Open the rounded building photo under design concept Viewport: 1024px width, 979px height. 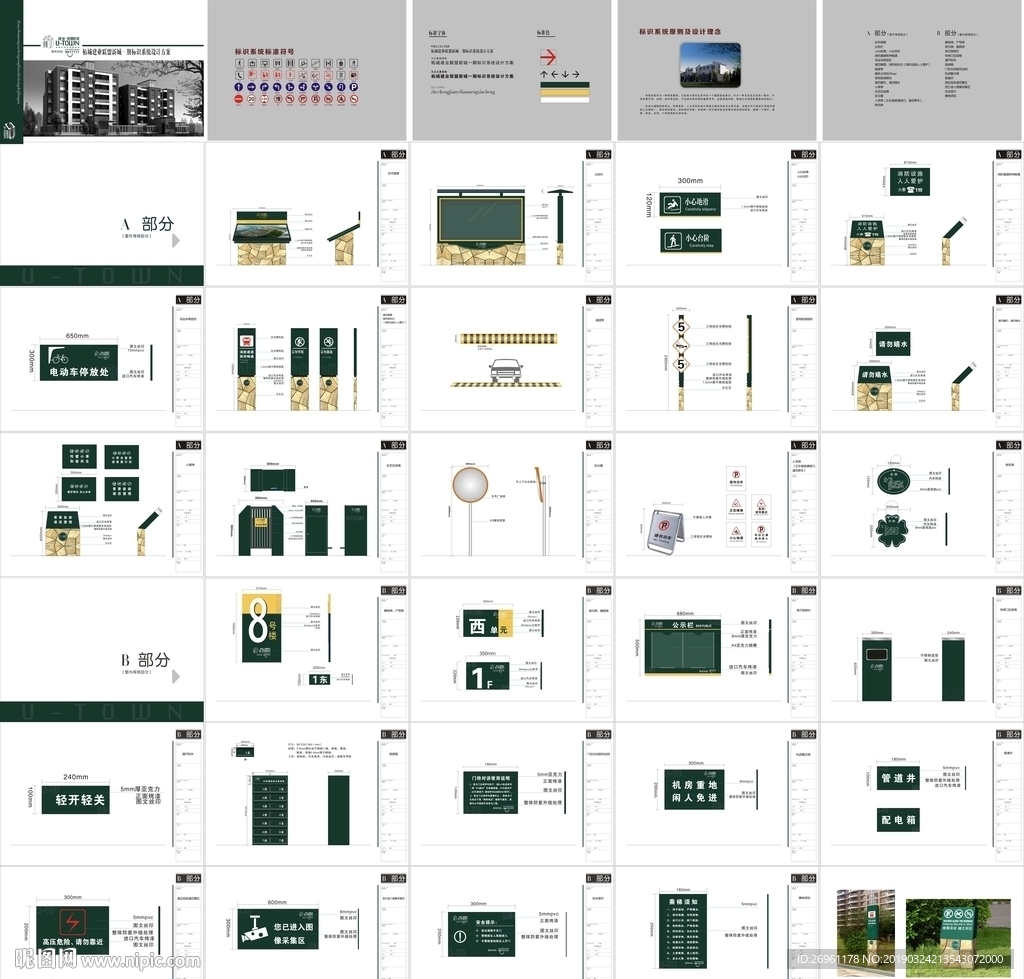click(711, 65)
